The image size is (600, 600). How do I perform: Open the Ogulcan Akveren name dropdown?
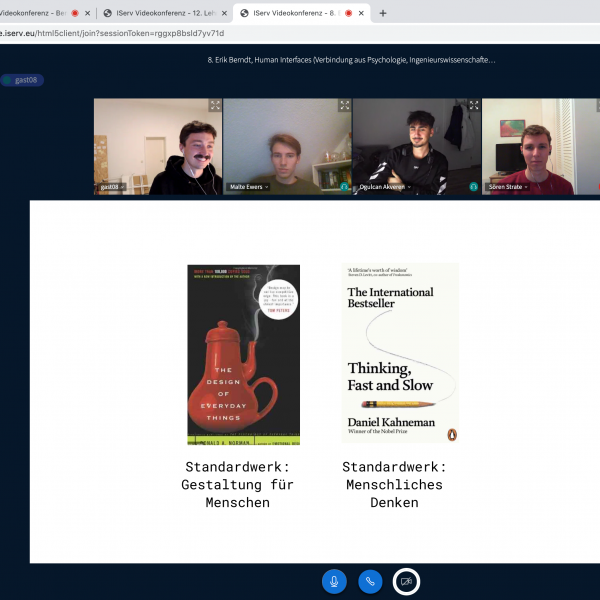coord(385,187)
